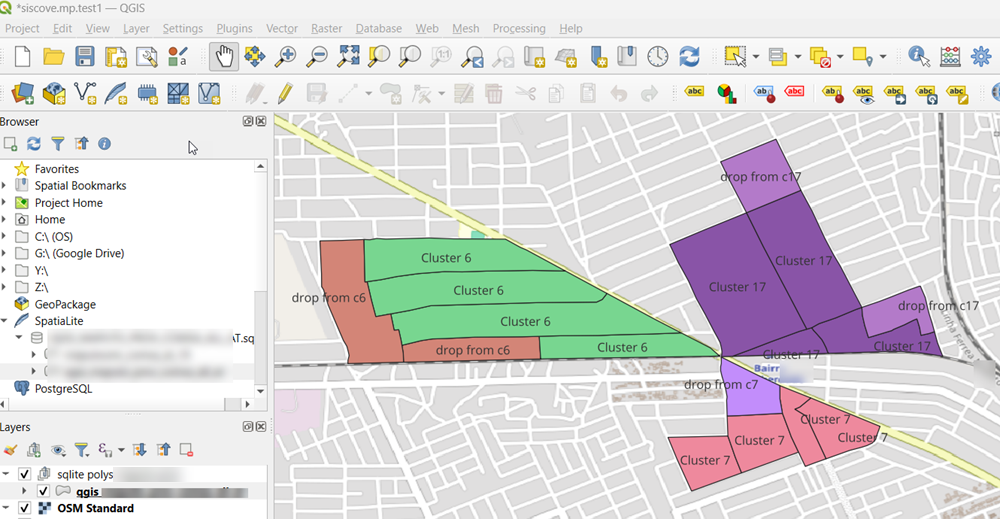Refresh the map canvas
Image resolution: width=1000 pixels, height=519 pixels.
(x=689, y=57)
